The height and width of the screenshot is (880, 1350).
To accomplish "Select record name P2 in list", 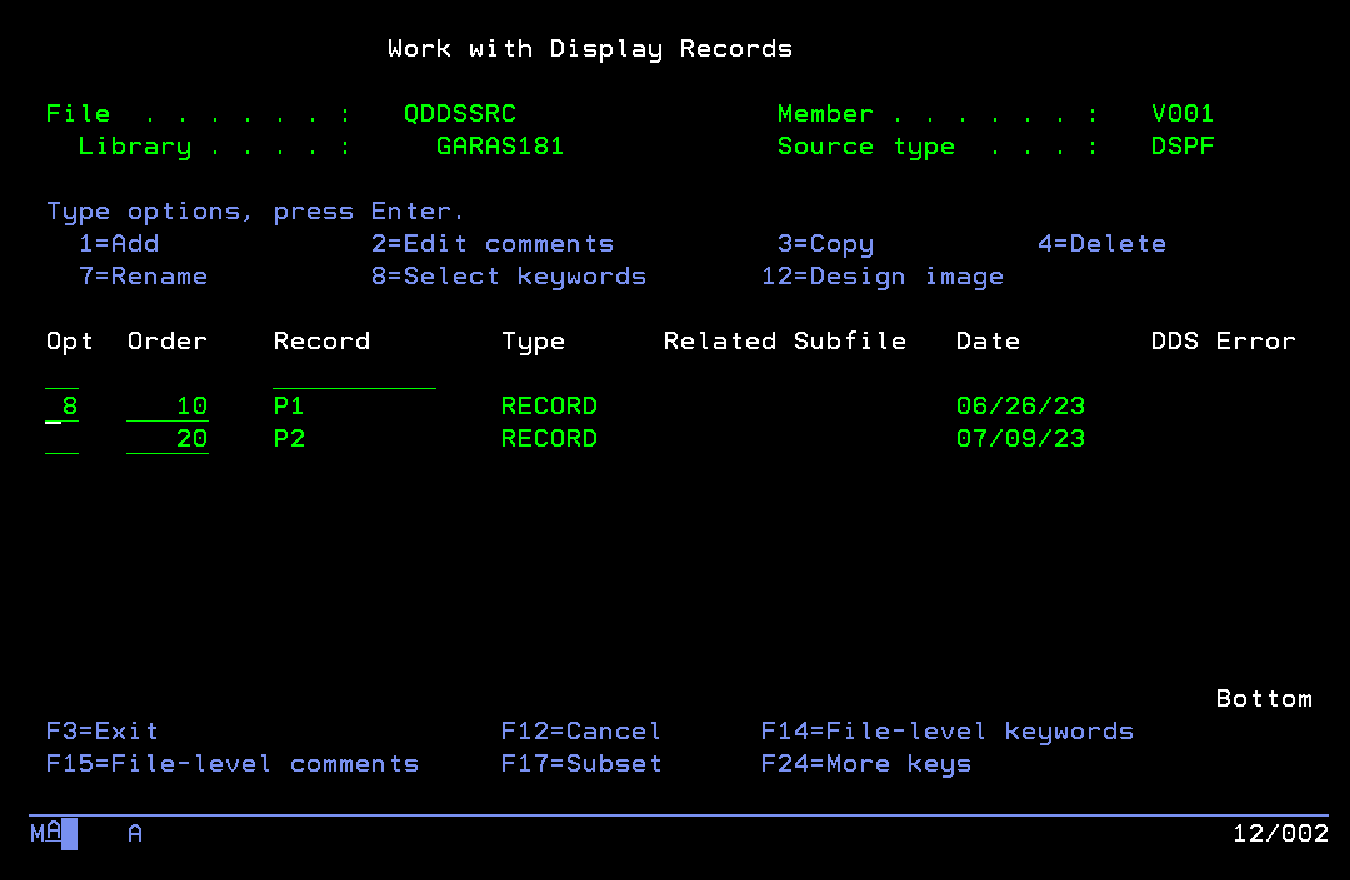I will 289,440.
